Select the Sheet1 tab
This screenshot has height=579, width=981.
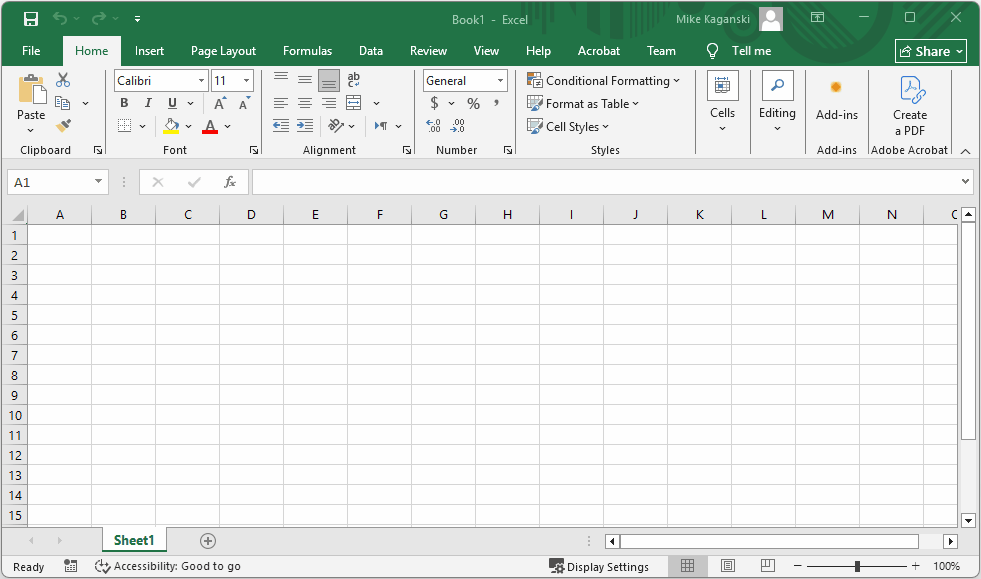click(134, 540)
